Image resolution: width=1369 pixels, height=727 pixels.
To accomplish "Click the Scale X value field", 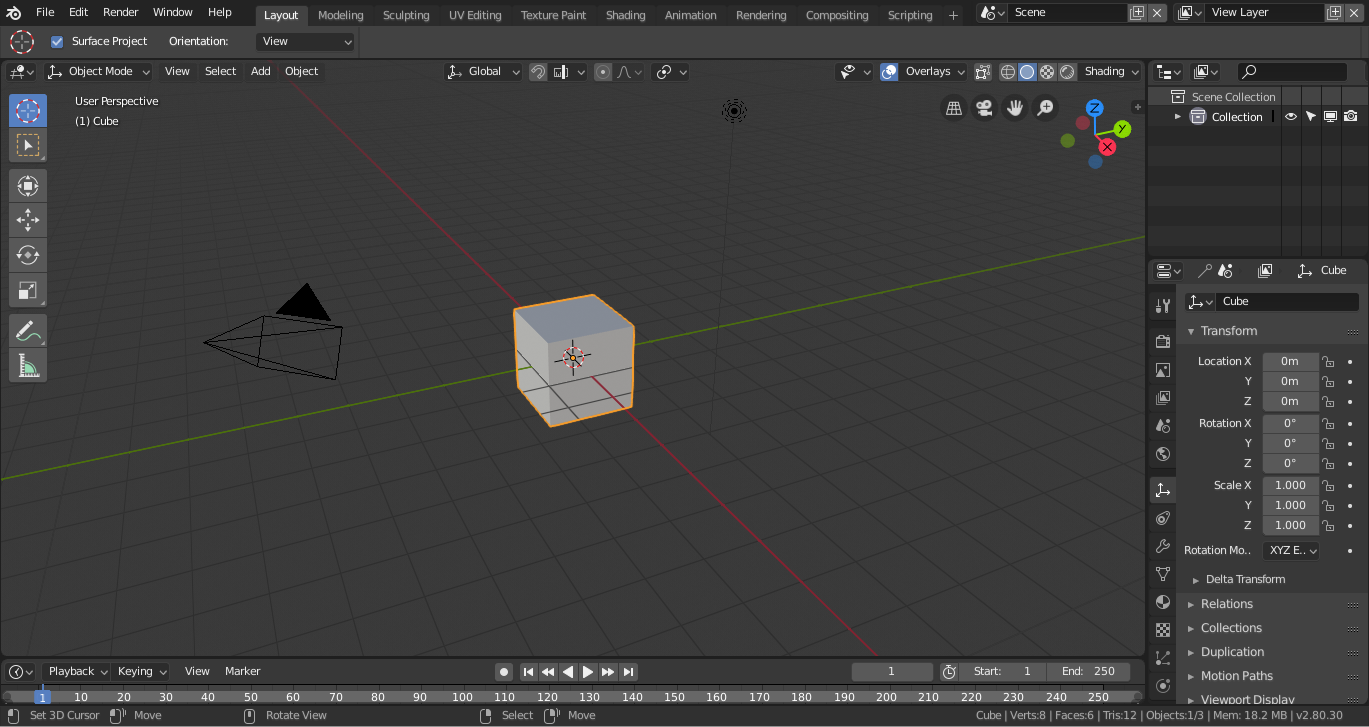I will 1291,485.
